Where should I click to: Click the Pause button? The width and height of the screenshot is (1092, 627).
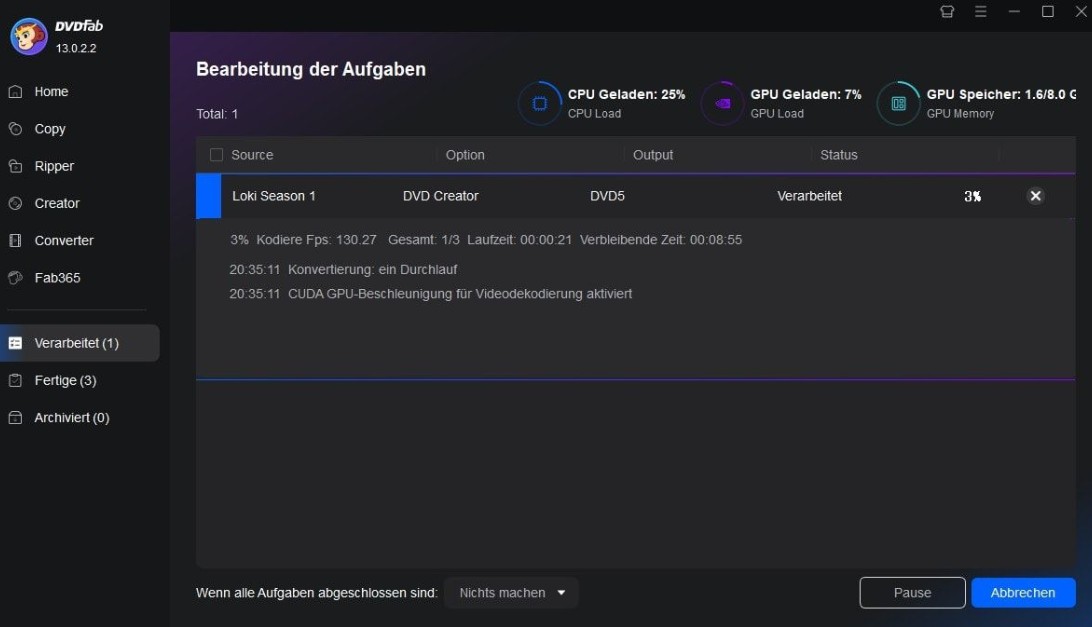tap(912, 593)
